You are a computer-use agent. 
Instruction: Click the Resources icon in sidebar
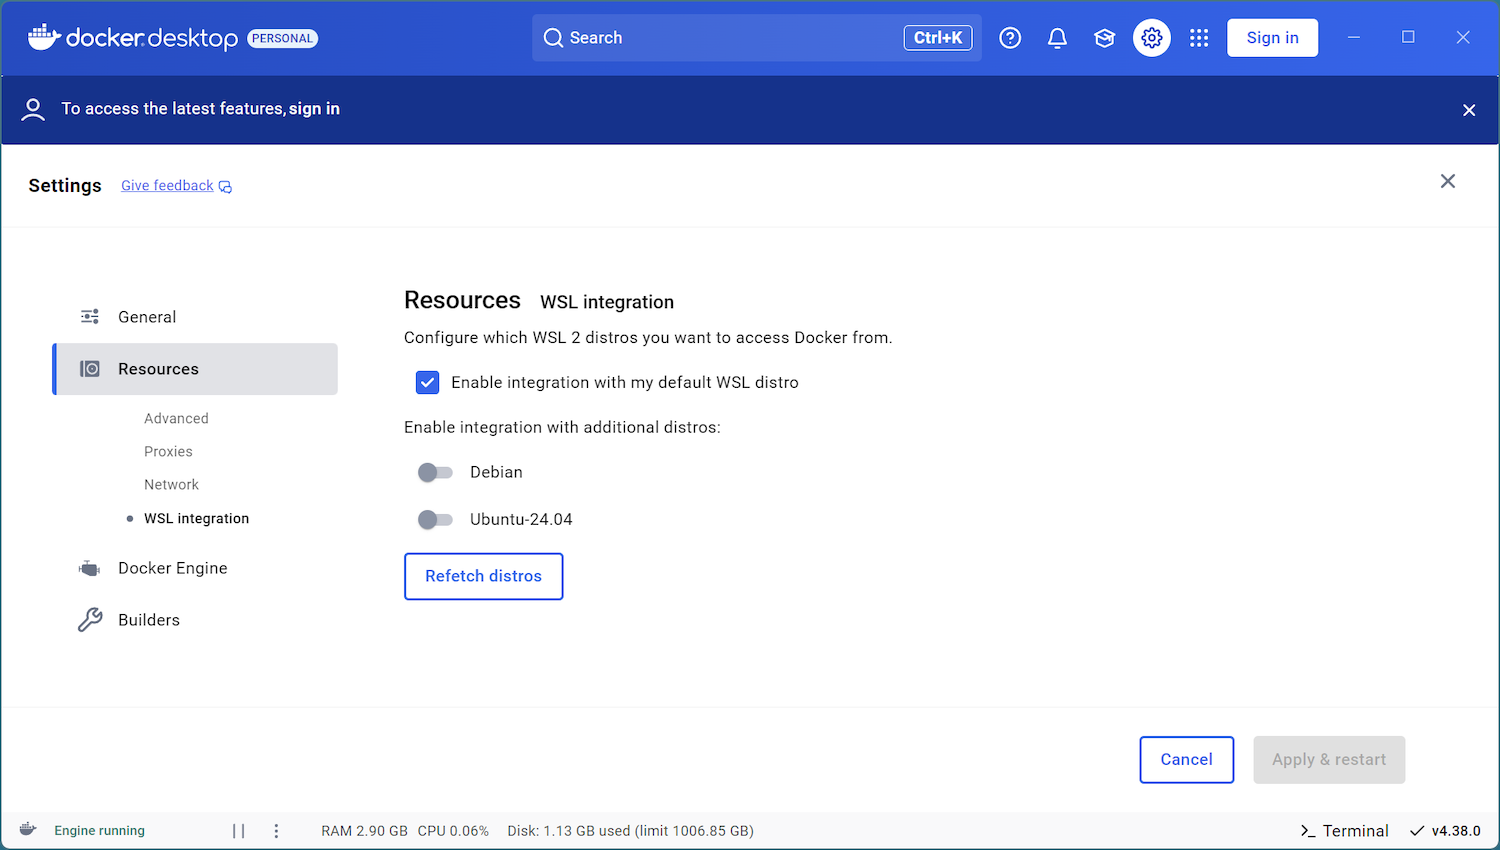[90, 369]
